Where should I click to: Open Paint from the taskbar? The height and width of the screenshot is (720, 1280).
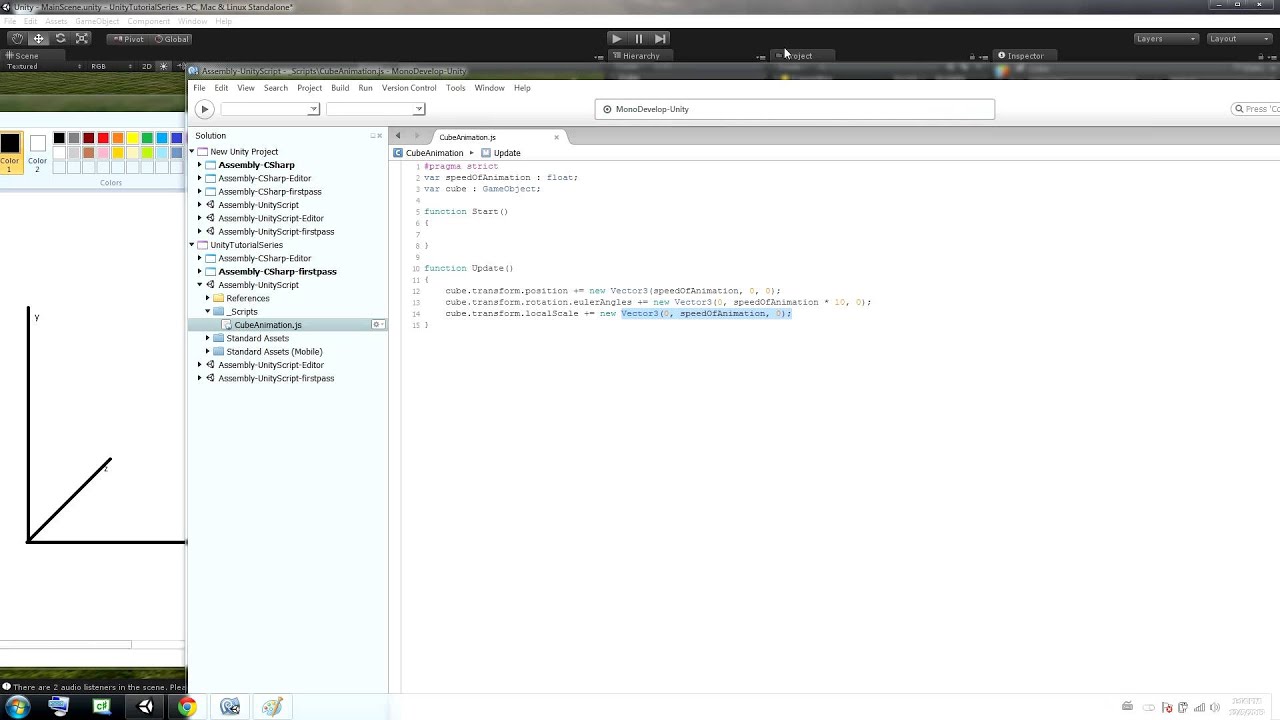(x=272, y=707)
